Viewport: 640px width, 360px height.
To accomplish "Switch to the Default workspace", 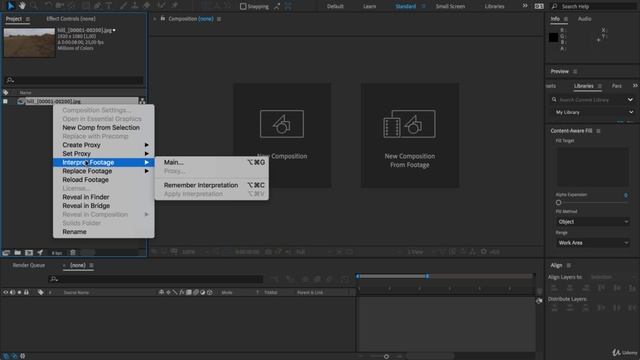I will (335, 6).
